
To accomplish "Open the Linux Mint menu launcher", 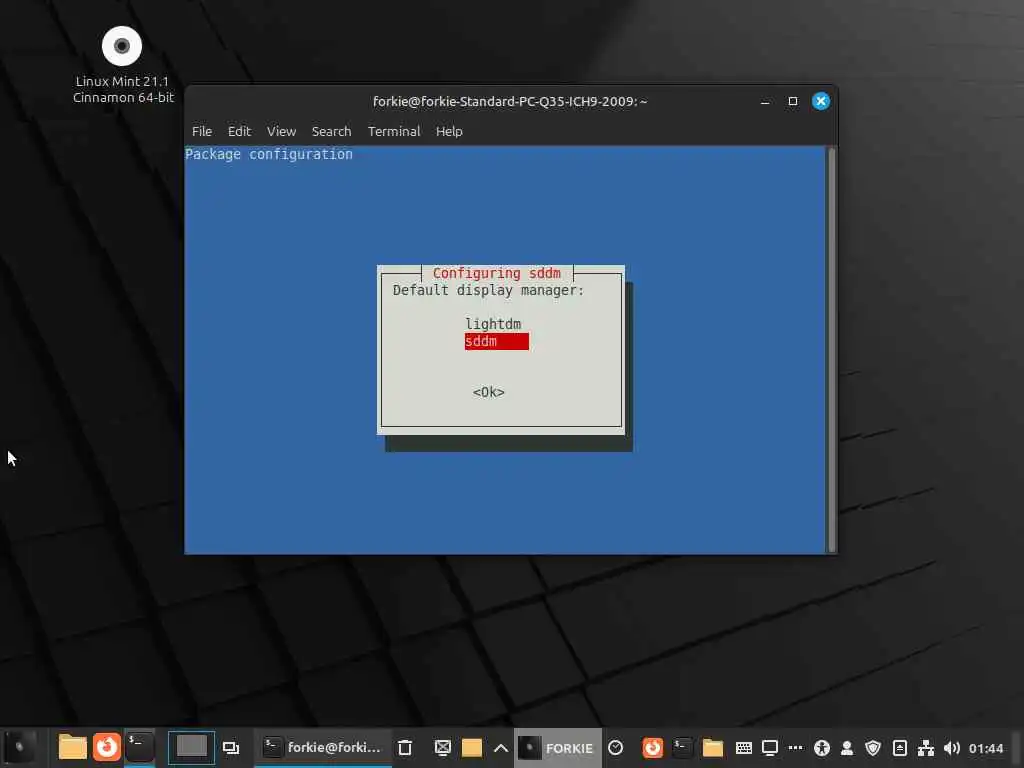I will pos(20,747).
